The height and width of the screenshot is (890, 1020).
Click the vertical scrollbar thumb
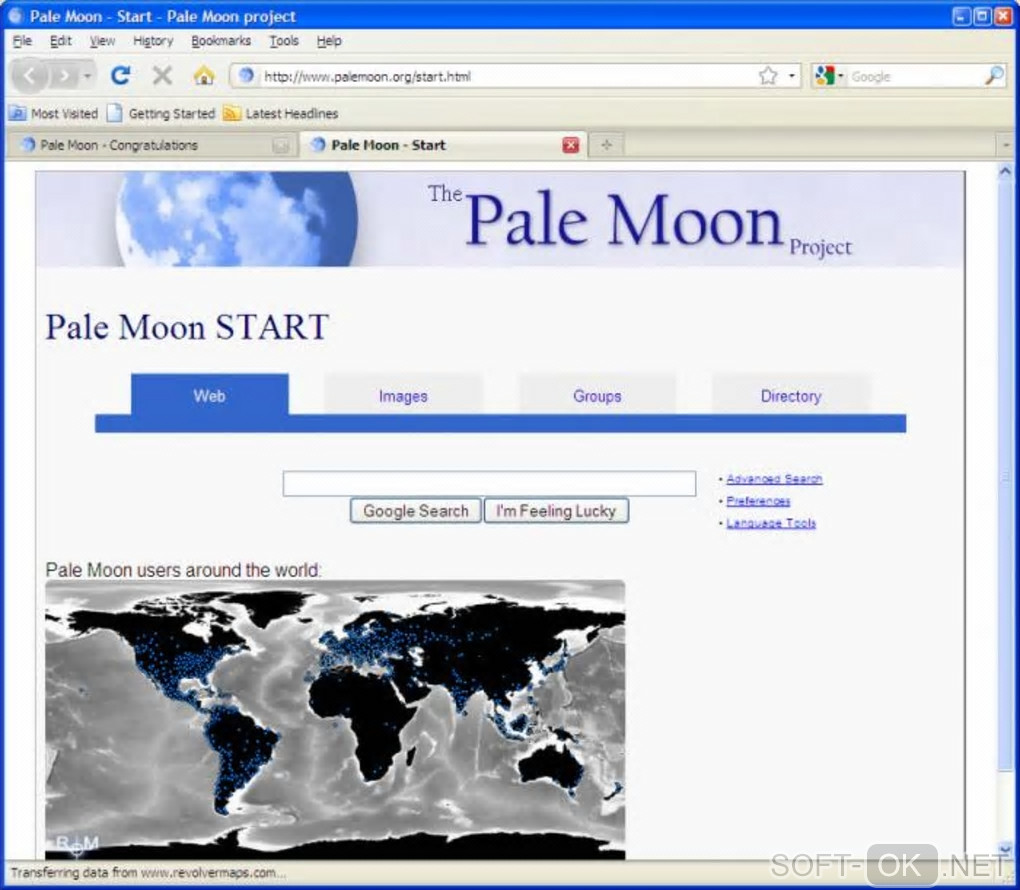(x=1005, y=477)
